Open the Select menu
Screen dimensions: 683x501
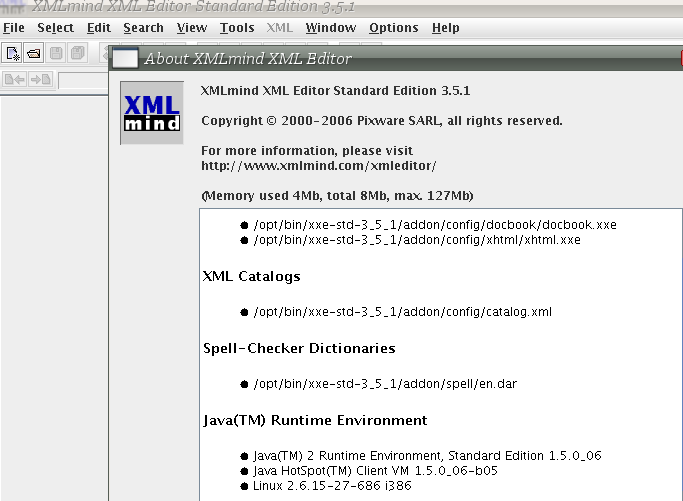(x=56, y=28)
